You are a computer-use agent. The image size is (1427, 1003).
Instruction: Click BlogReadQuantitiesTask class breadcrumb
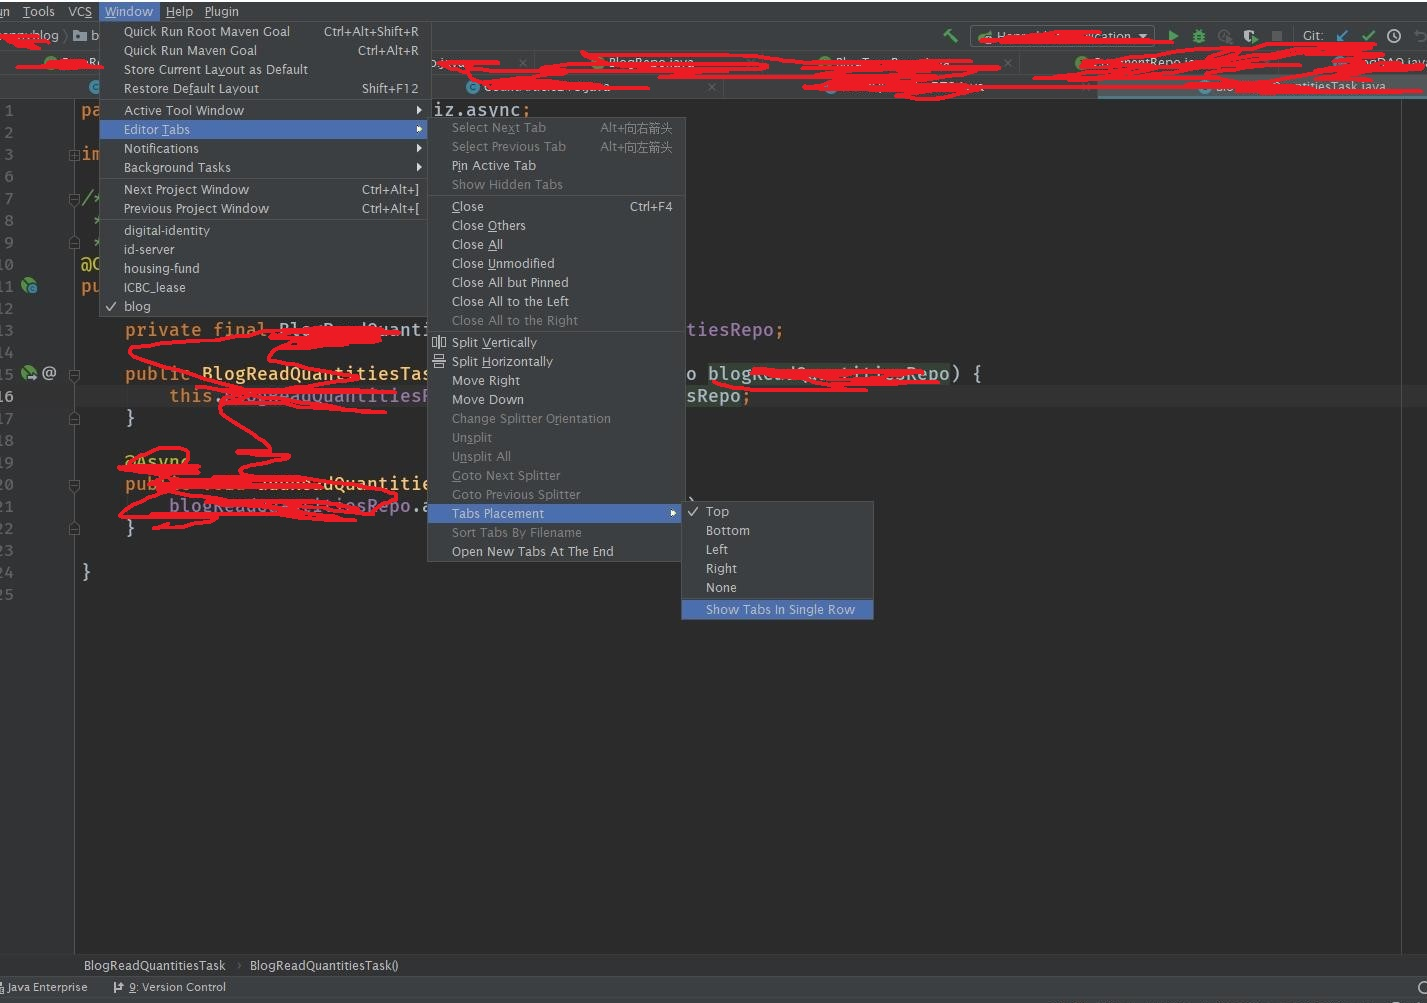(x=155, y=965)
